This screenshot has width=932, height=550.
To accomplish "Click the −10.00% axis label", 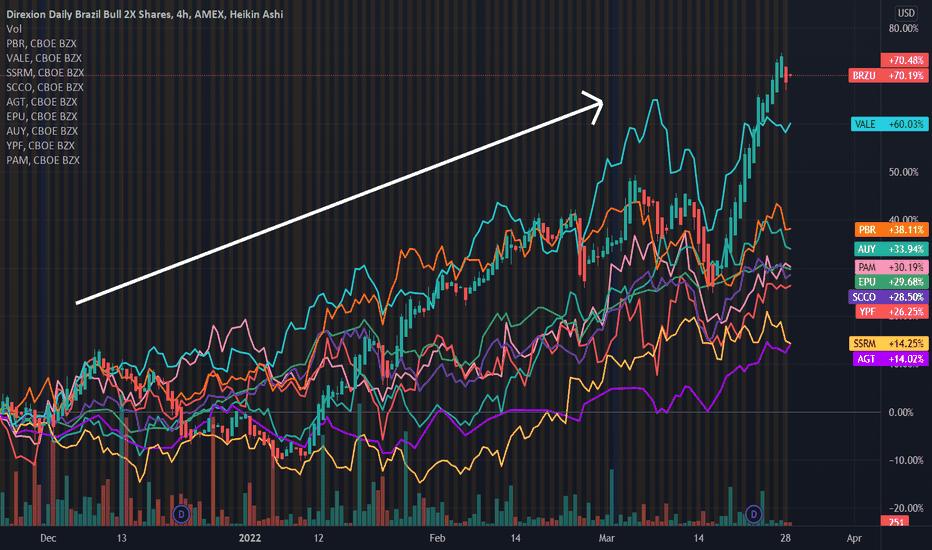I will point(906,460).
